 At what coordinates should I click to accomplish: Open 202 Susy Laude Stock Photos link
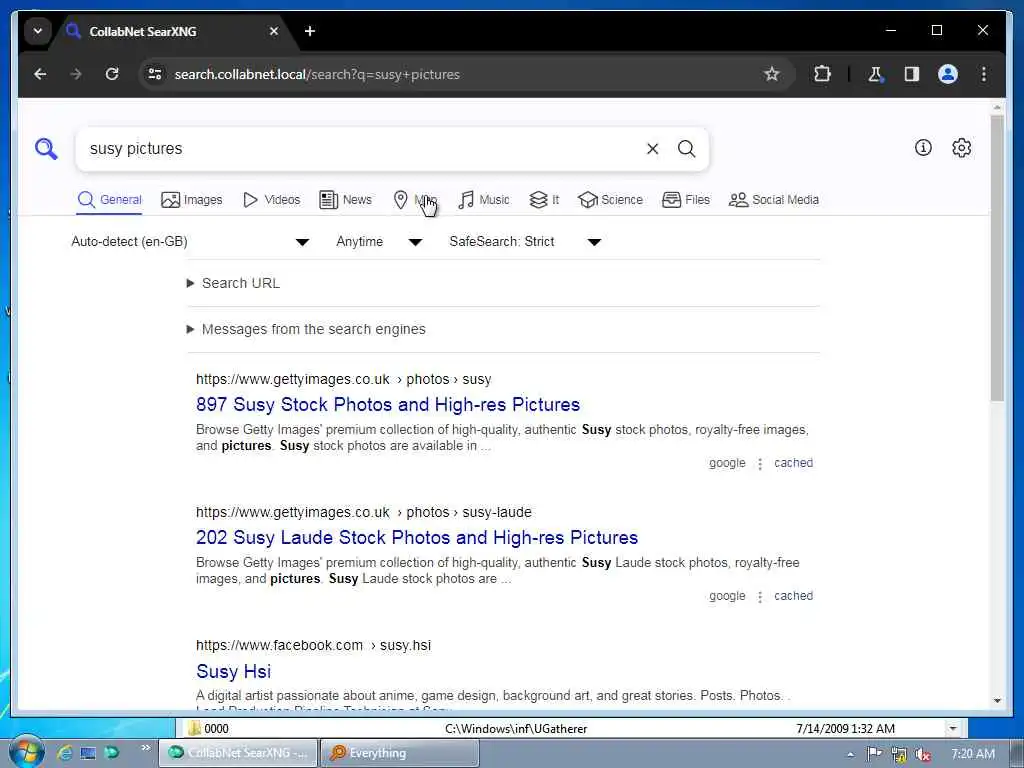[417, 537]
